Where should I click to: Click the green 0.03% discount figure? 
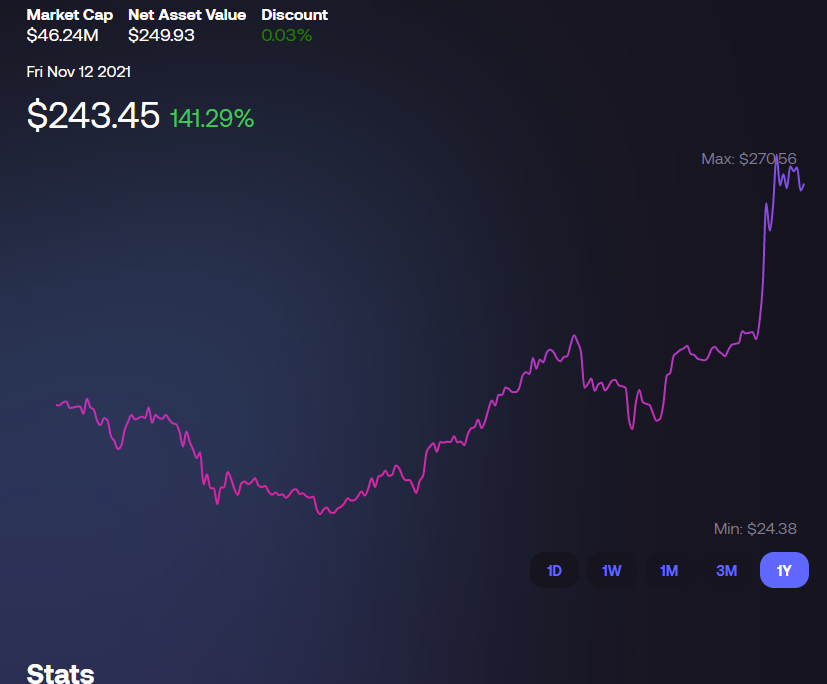tap(286, 35)
